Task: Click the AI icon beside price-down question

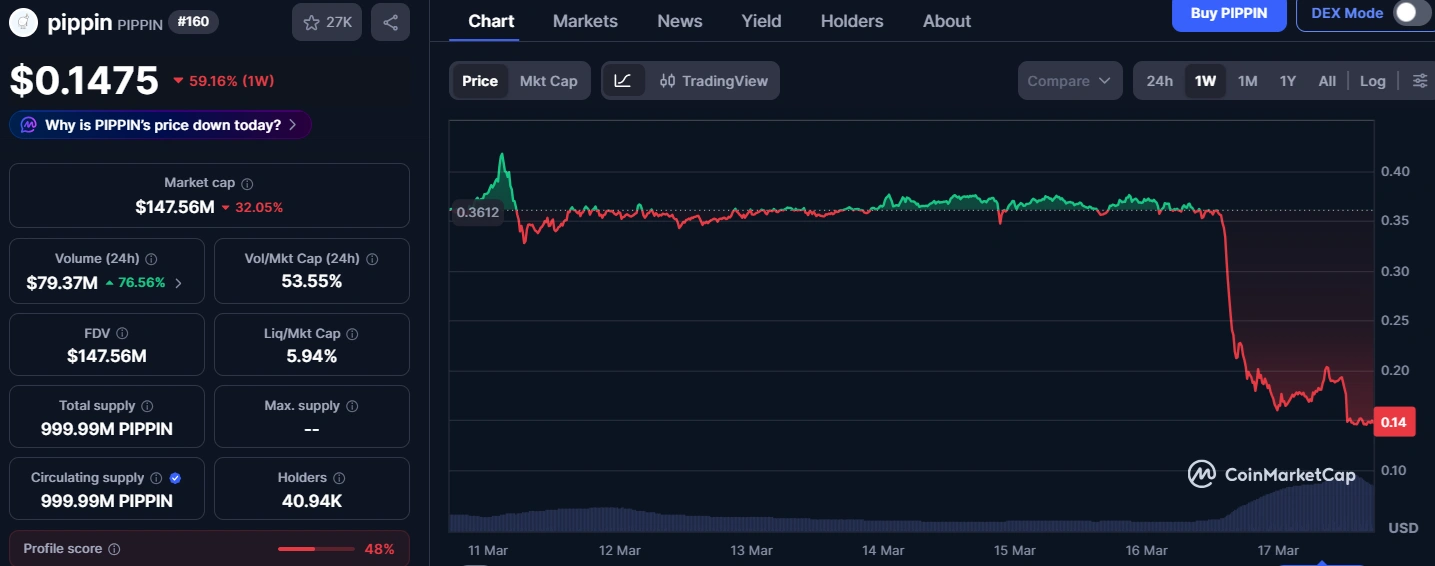Action: (28, 125)
